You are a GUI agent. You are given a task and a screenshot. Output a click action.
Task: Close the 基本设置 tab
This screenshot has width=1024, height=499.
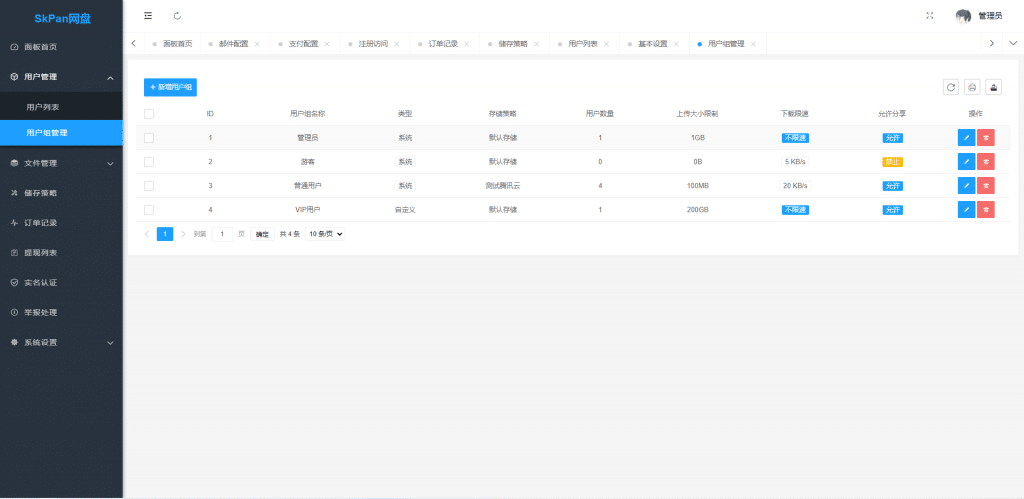pyautogui.click(x=676, y=44)
